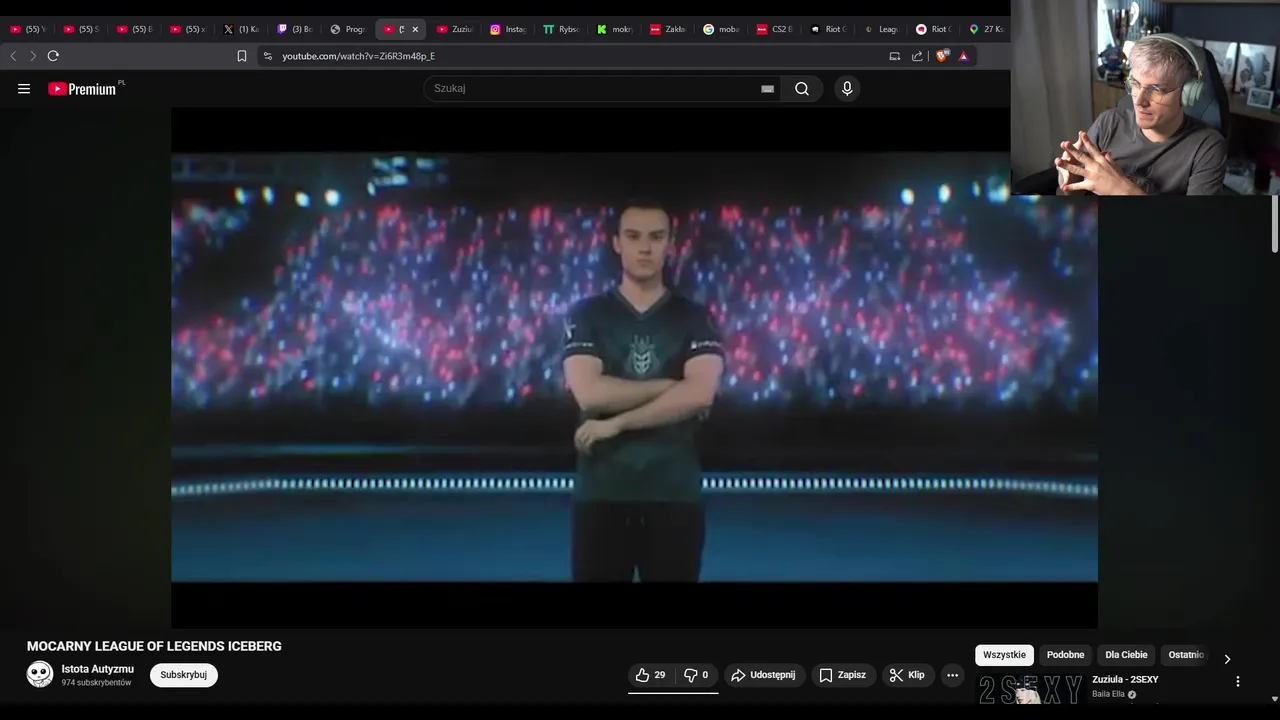
Task: Open the Zuziula - 2SEXY video title
Action: 1125,680
